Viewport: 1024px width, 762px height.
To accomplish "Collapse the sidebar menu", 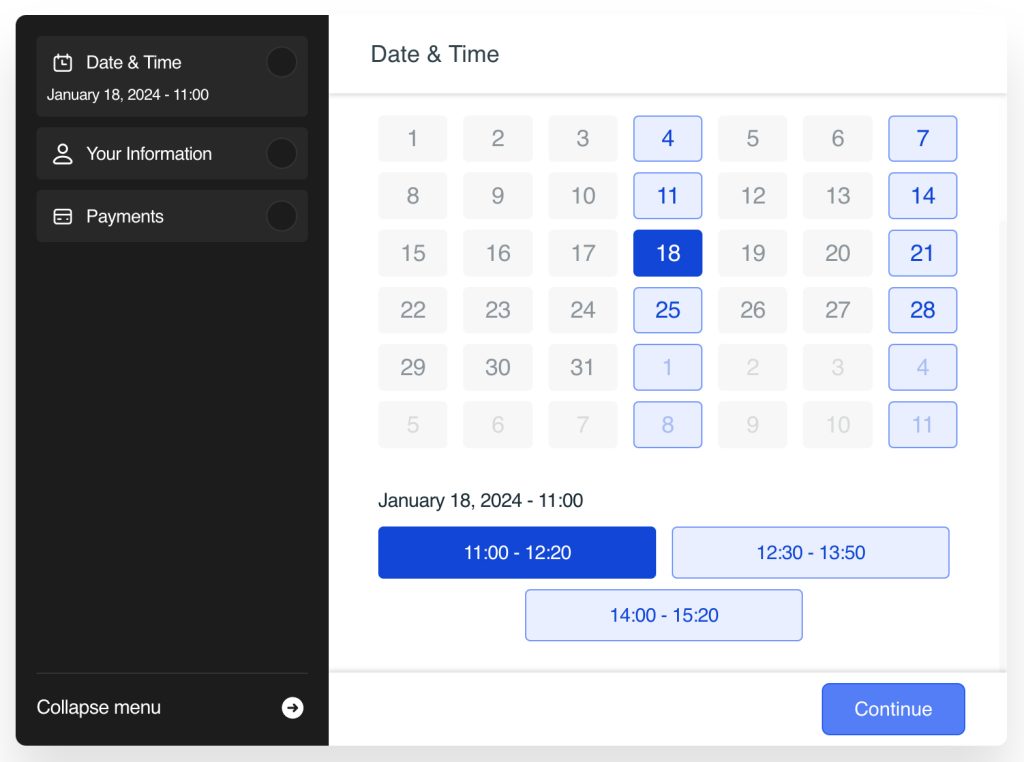I will coord(99,708).
